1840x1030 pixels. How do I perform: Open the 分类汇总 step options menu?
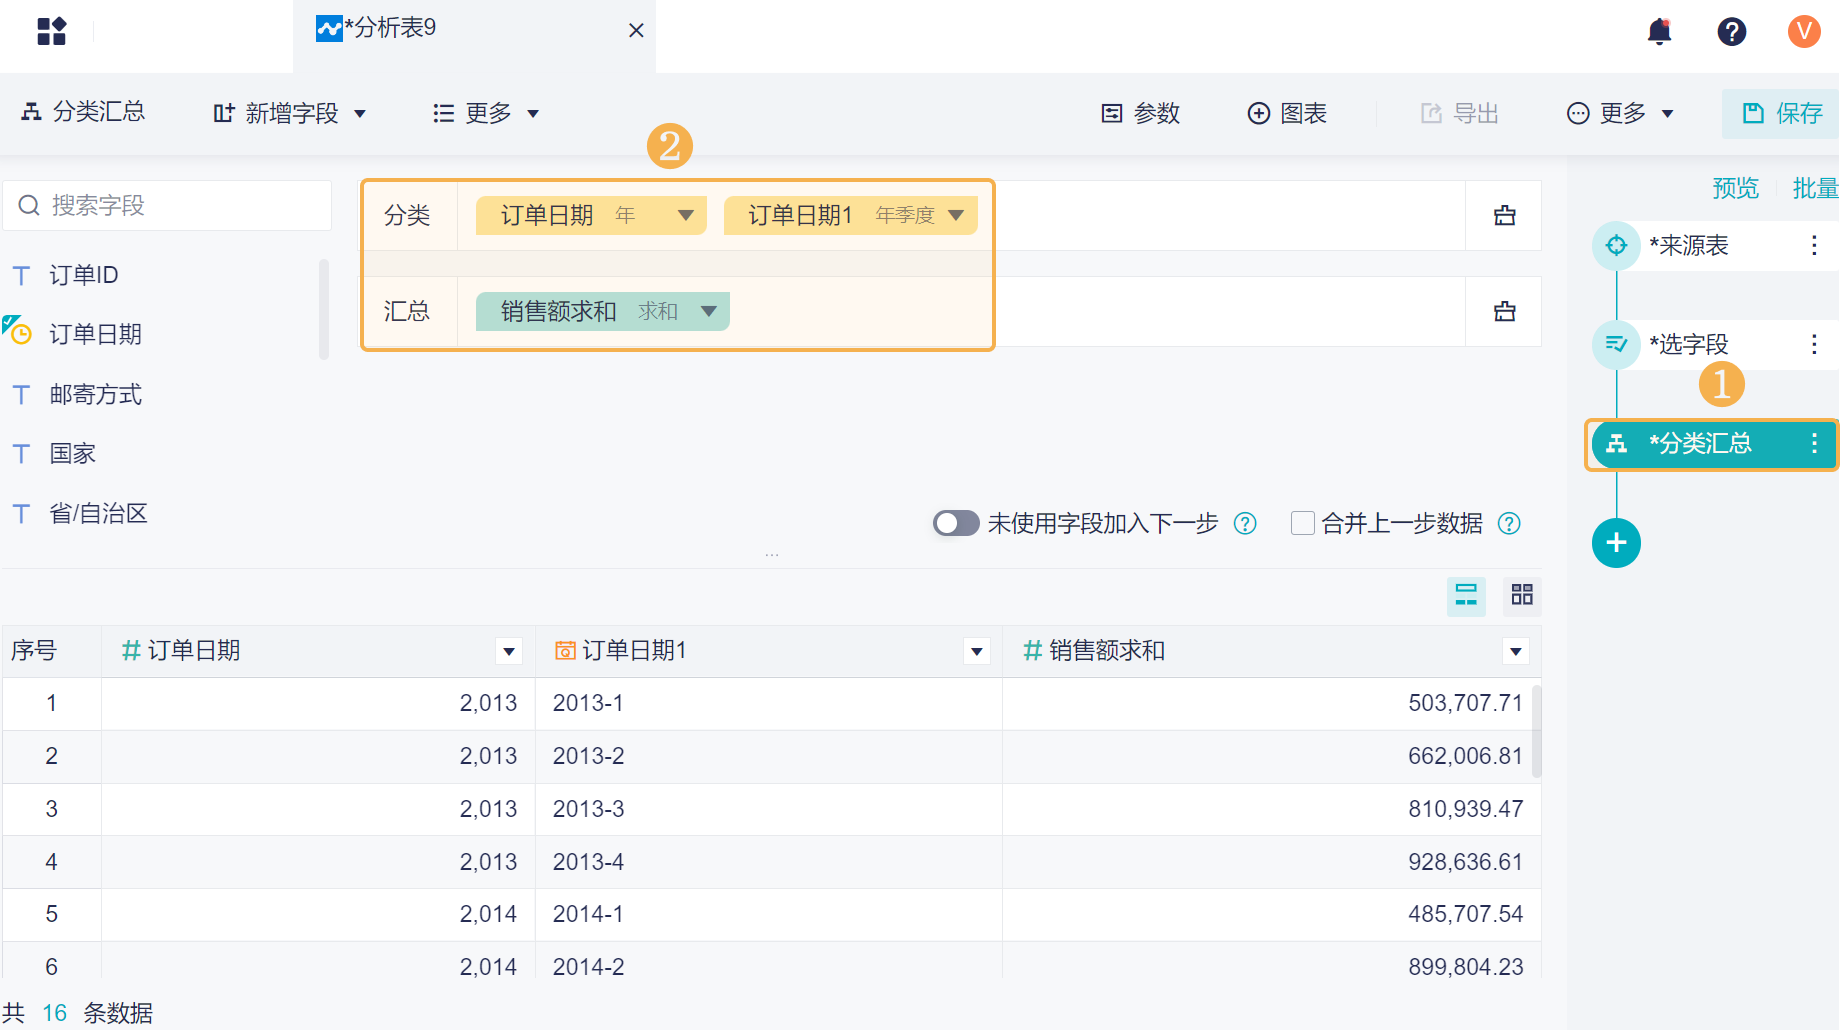click(x=1814, y=444)
